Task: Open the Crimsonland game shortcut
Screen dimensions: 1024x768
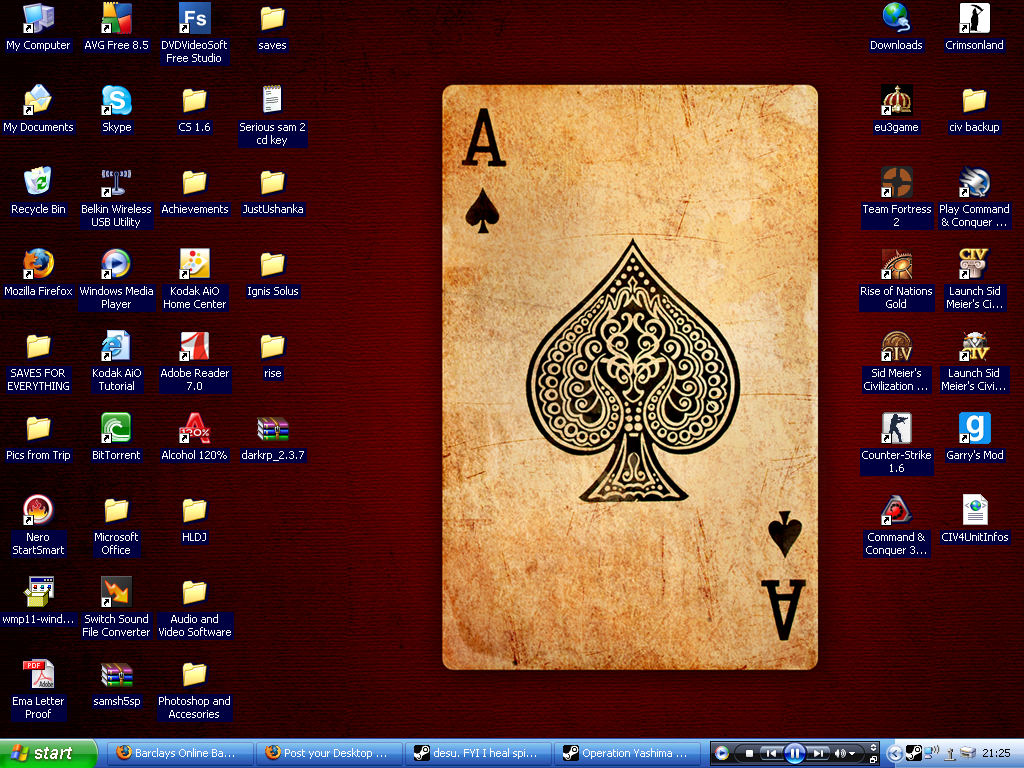Action: point(974,20)
